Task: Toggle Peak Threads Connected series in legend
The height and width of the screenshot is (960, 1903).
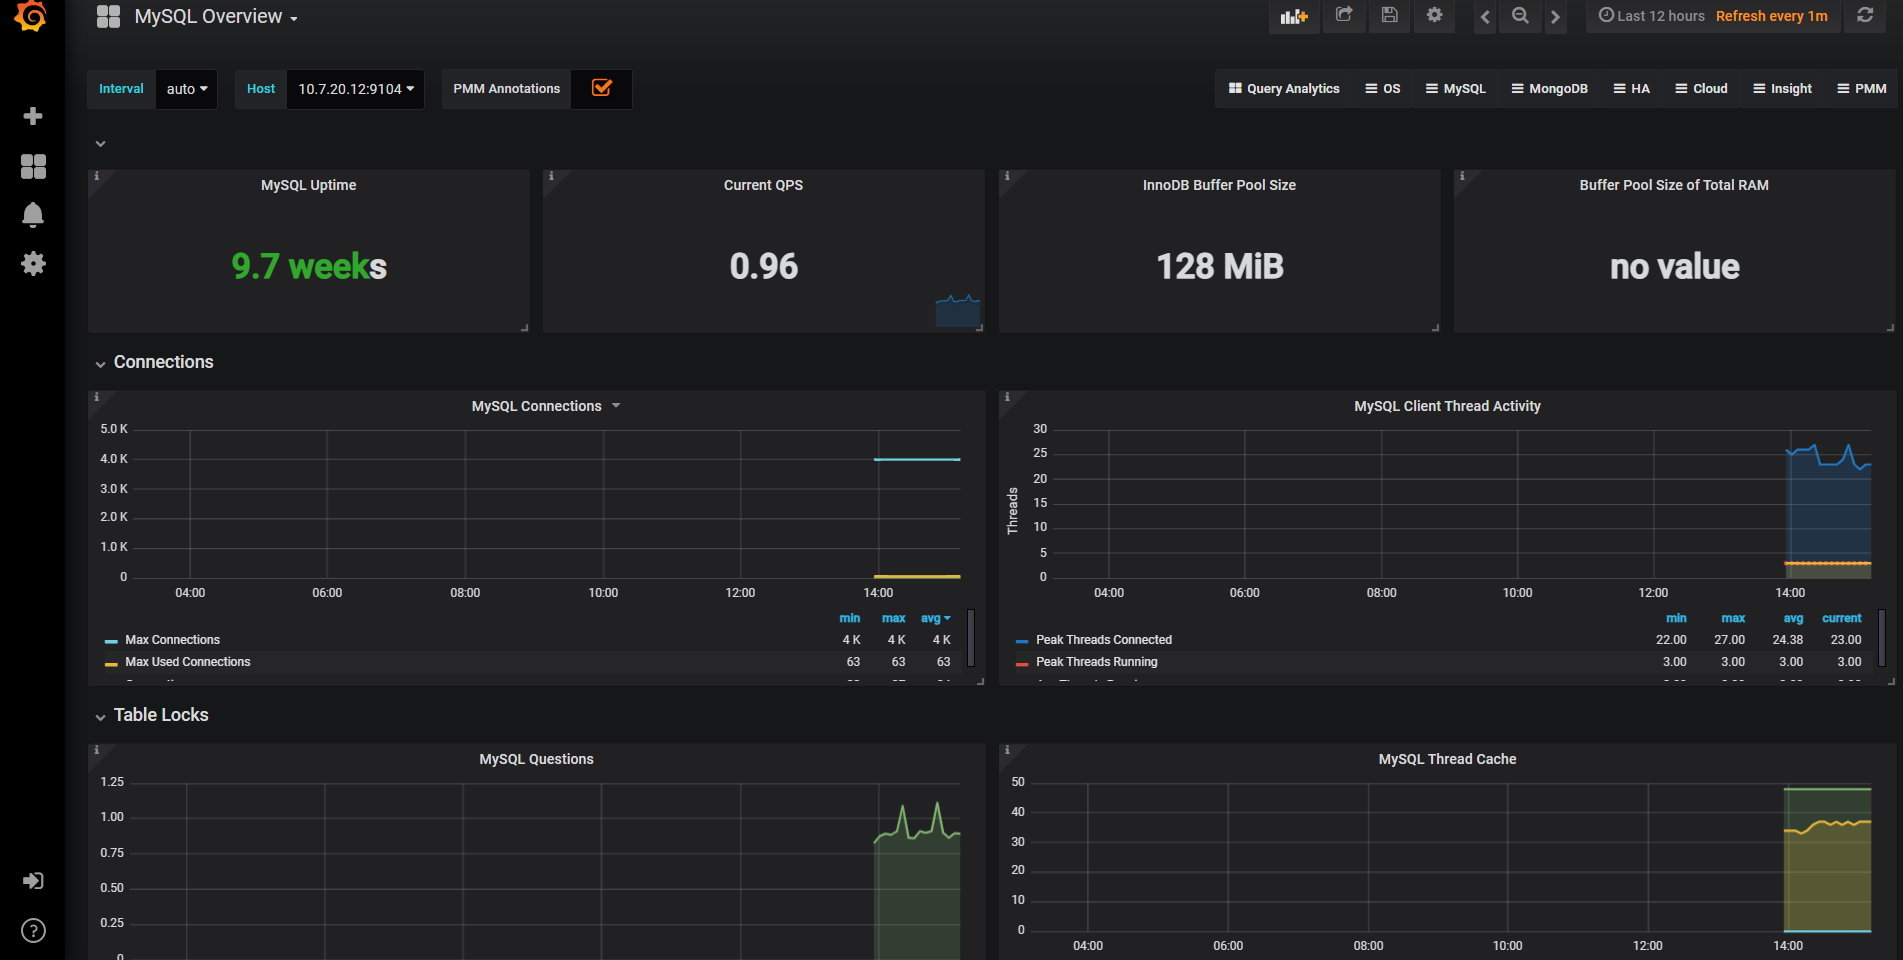Action: click(x=1104, y=640)
